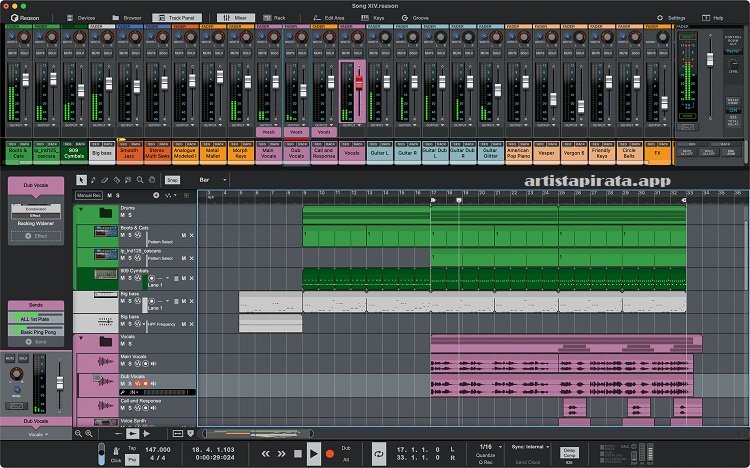
Task: Open the Rack tab
Action: [275, 18]
